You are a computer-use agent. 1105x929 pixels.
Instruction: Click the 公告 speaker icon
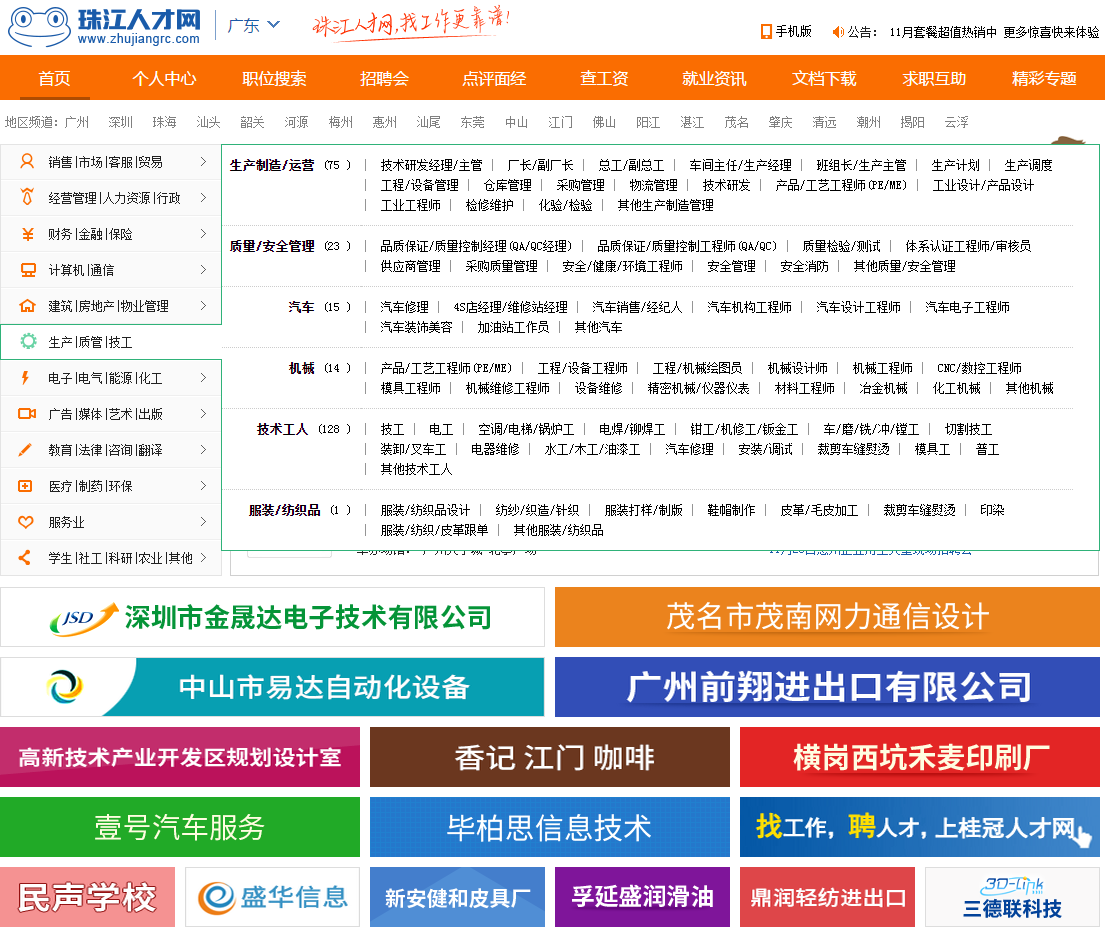coord(838,32)
